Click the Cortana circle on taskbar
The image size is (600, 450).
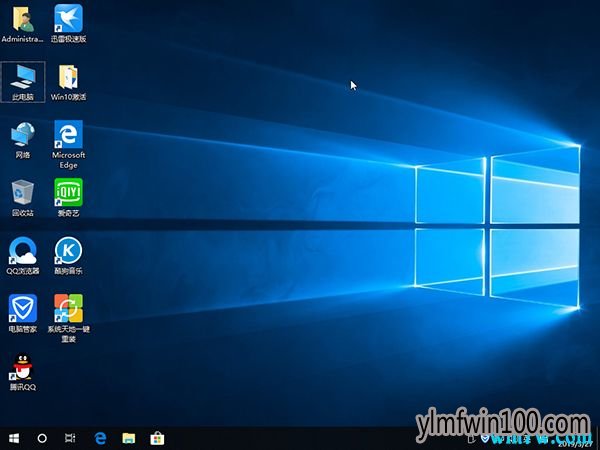(x=42, y=438)
